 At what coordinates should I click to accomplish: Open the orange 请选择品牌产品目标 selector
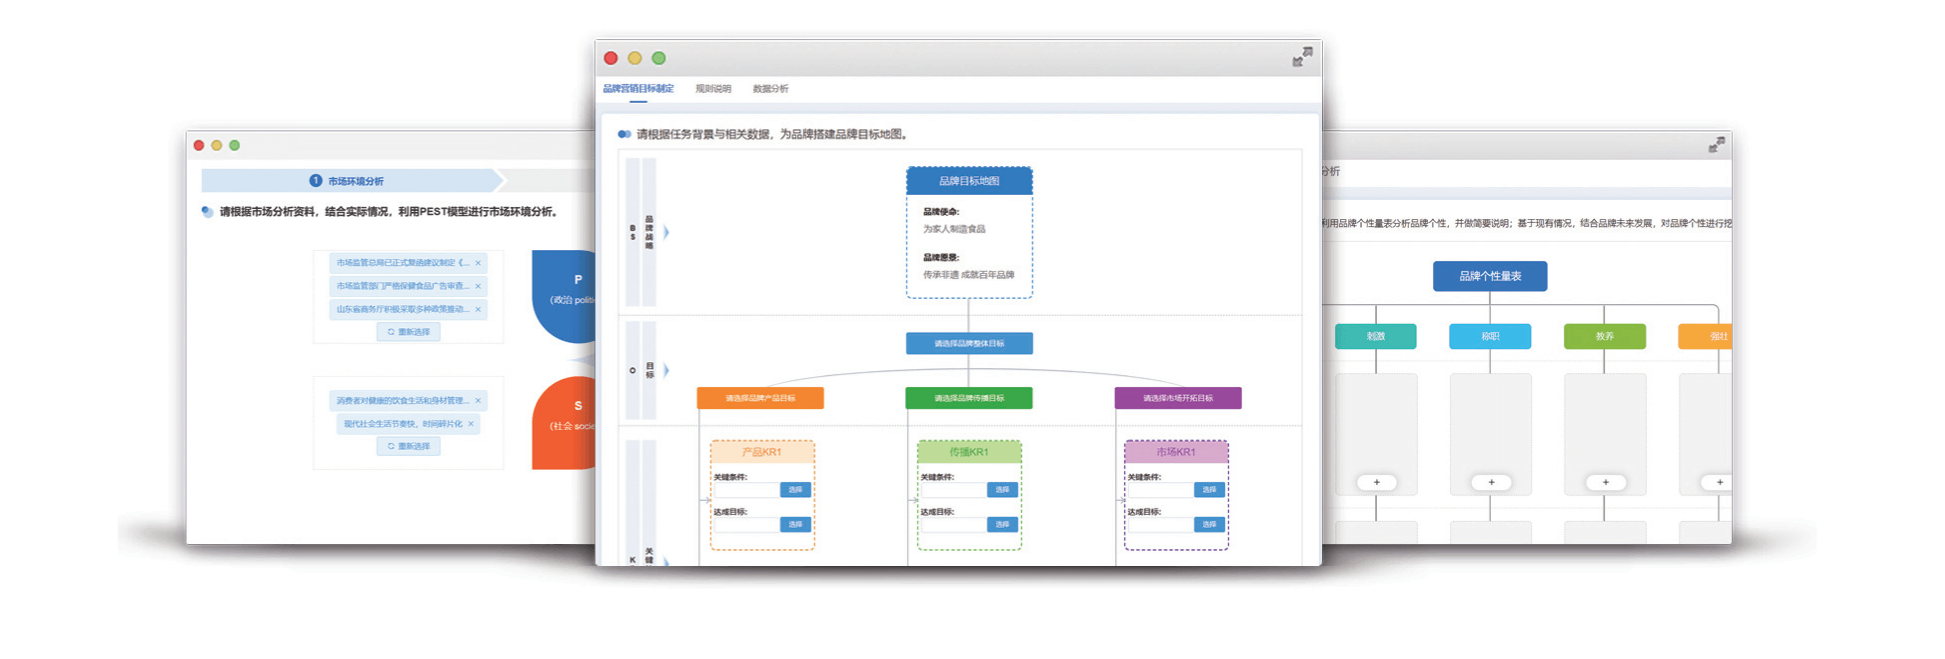[760, 398]
